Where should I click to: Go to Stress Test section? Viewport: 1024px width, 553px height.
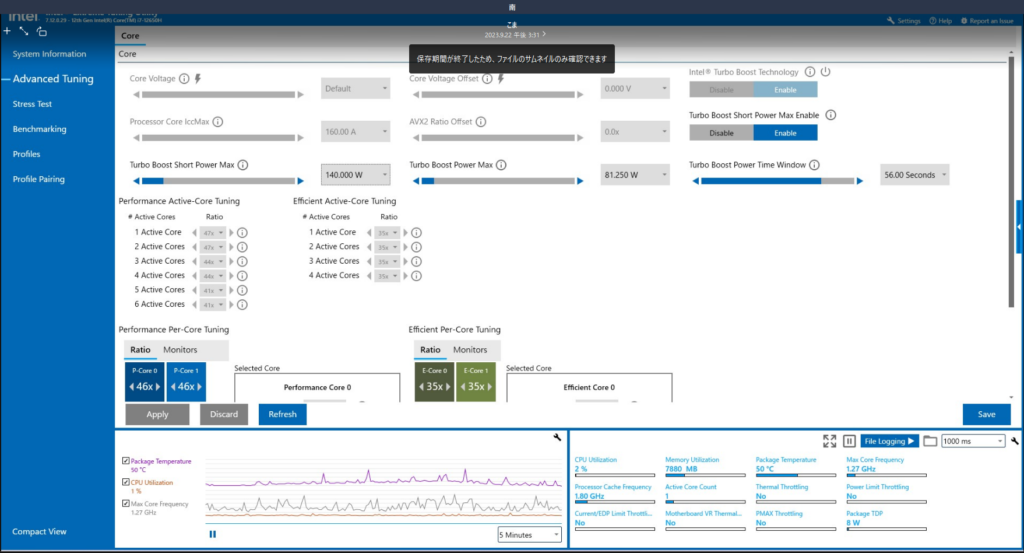[x=32, y=104]
